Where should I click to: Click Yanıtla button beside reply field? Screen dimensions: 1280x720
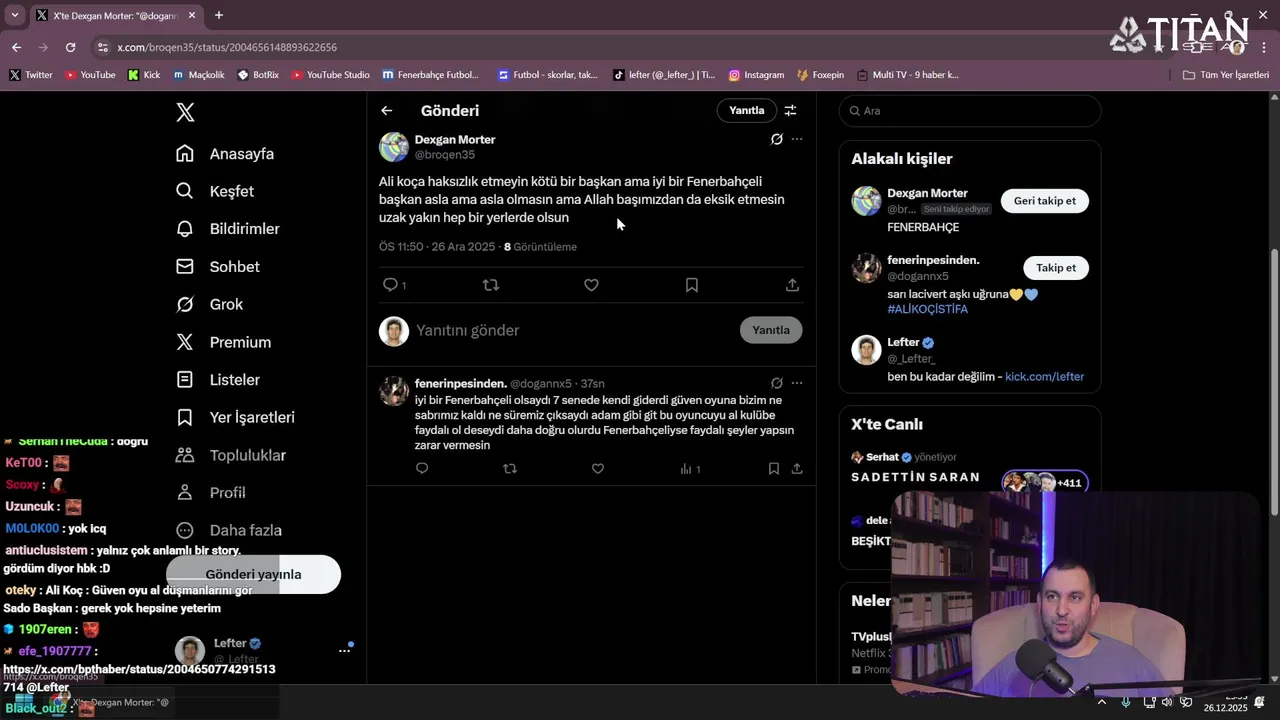click(771, 330)
